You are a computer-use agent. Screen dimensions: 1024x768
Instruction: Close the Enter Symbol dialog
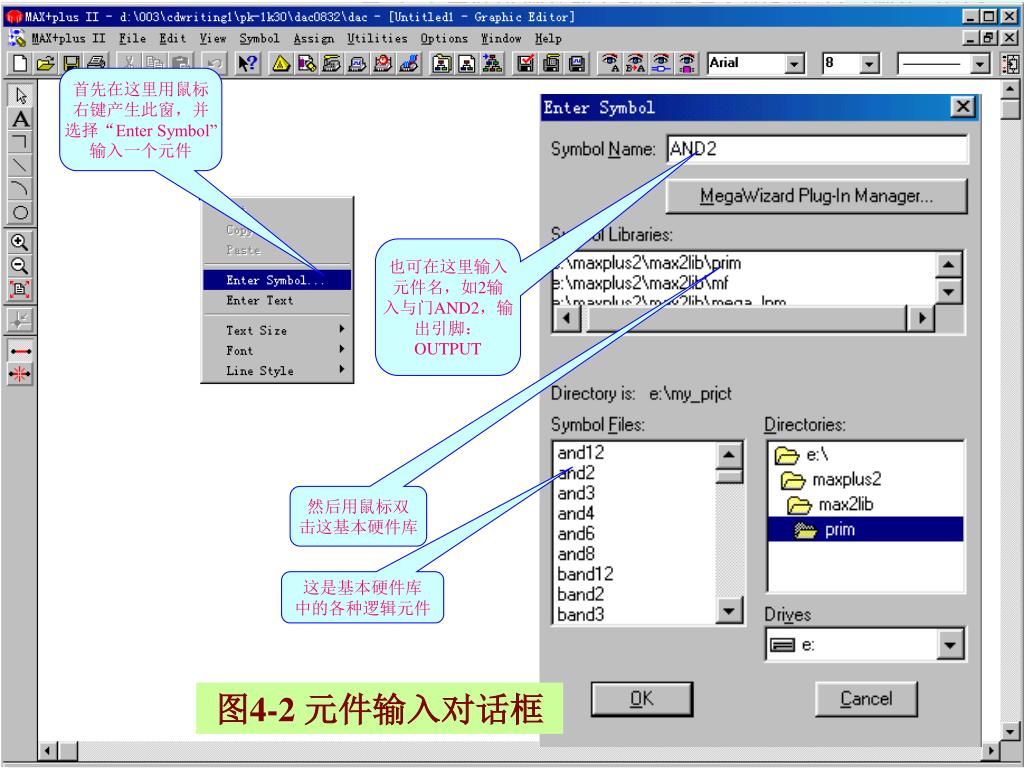963,106
